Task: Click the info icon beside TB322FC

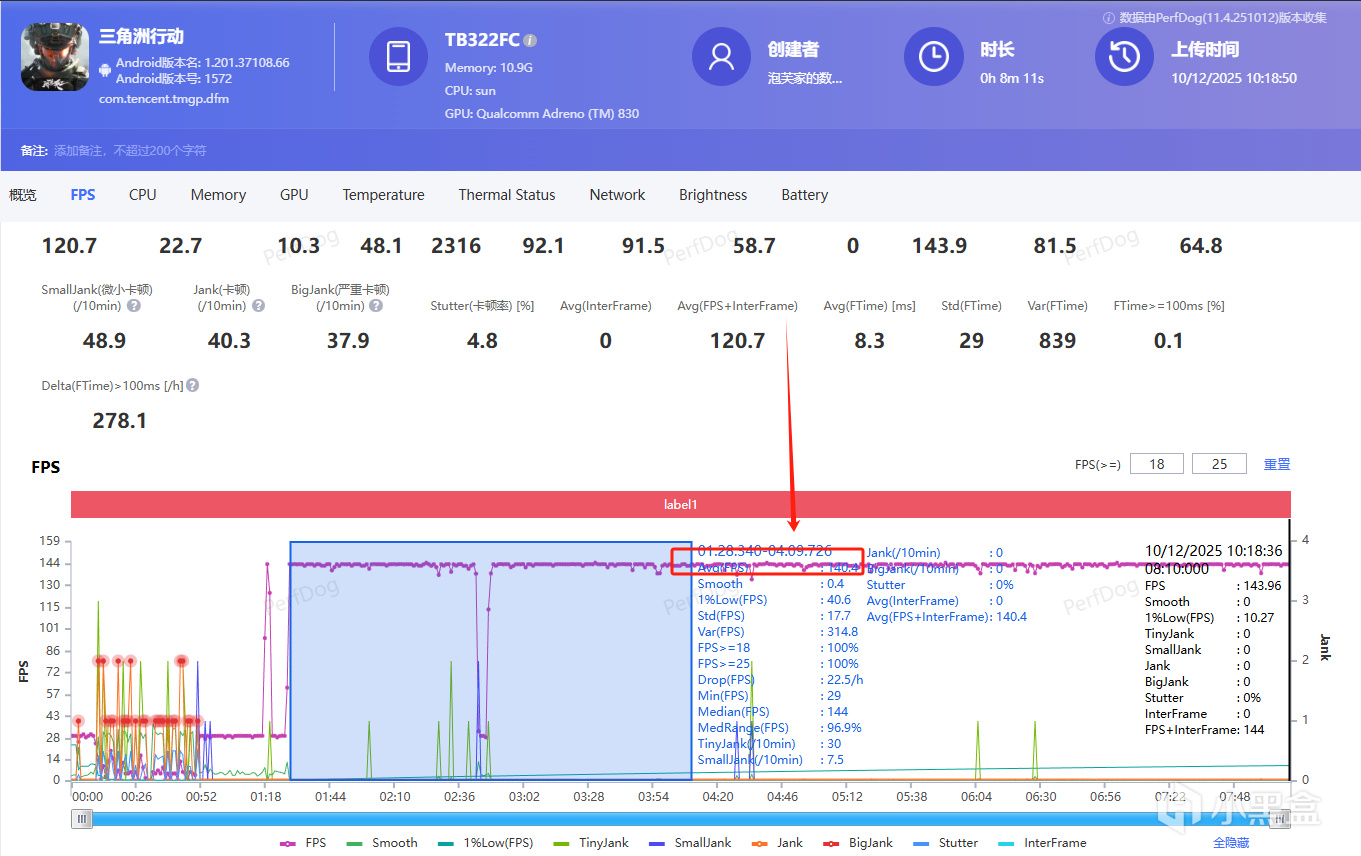Action: [530, 41]
